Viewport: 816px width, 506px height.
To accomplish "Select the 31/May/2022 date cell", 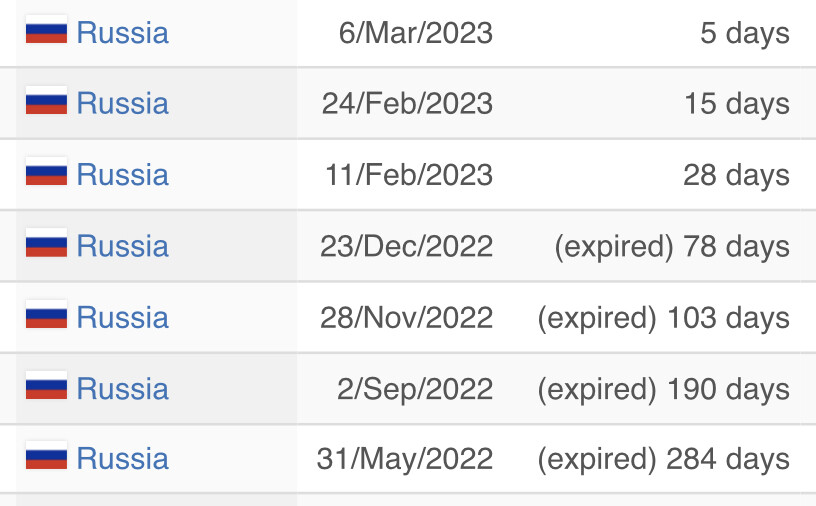I will 404,460.
